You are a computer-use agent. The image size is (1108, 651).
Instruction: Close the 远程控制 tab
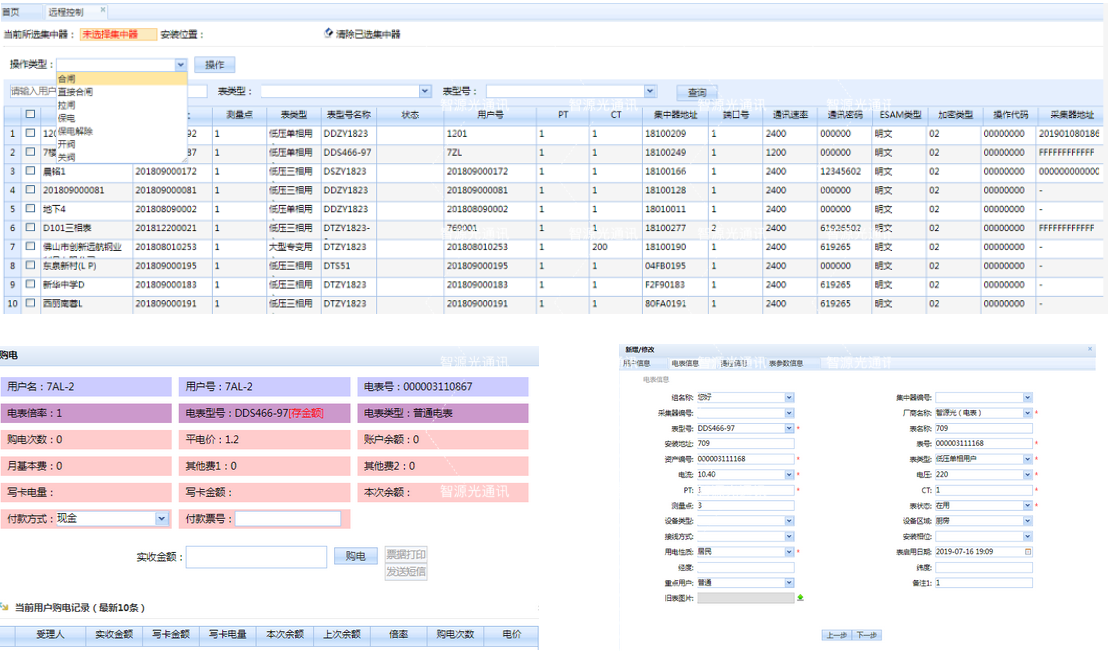click(102, 10)
